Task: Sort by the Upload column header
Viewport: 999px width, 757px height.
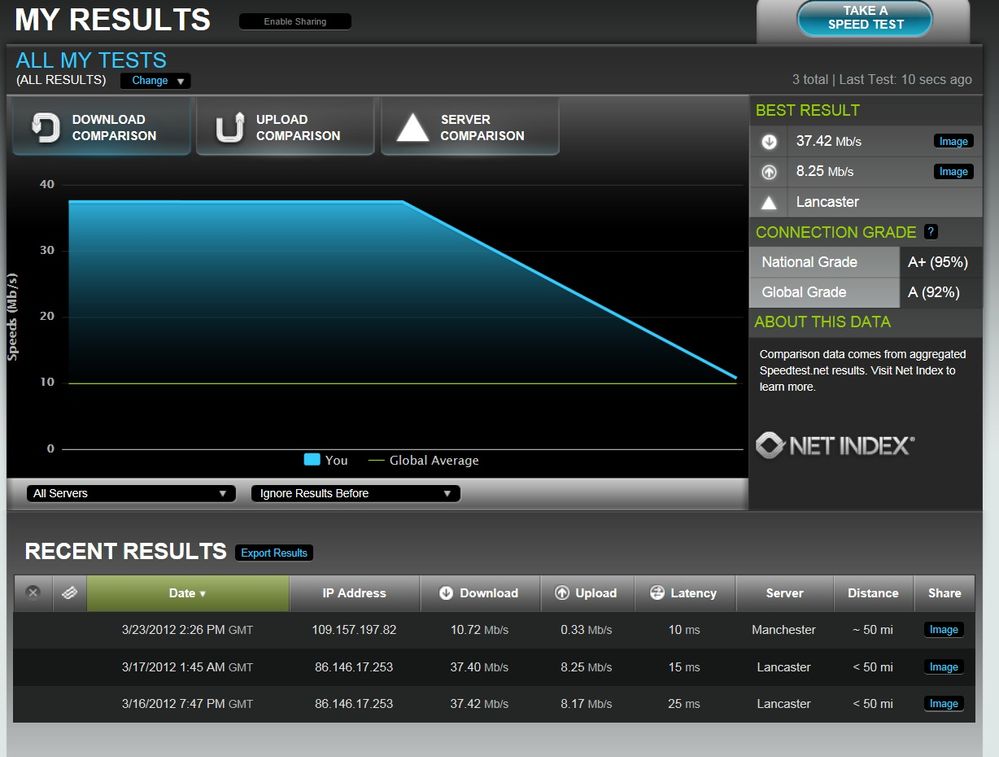Action: (x=587, y=593)
